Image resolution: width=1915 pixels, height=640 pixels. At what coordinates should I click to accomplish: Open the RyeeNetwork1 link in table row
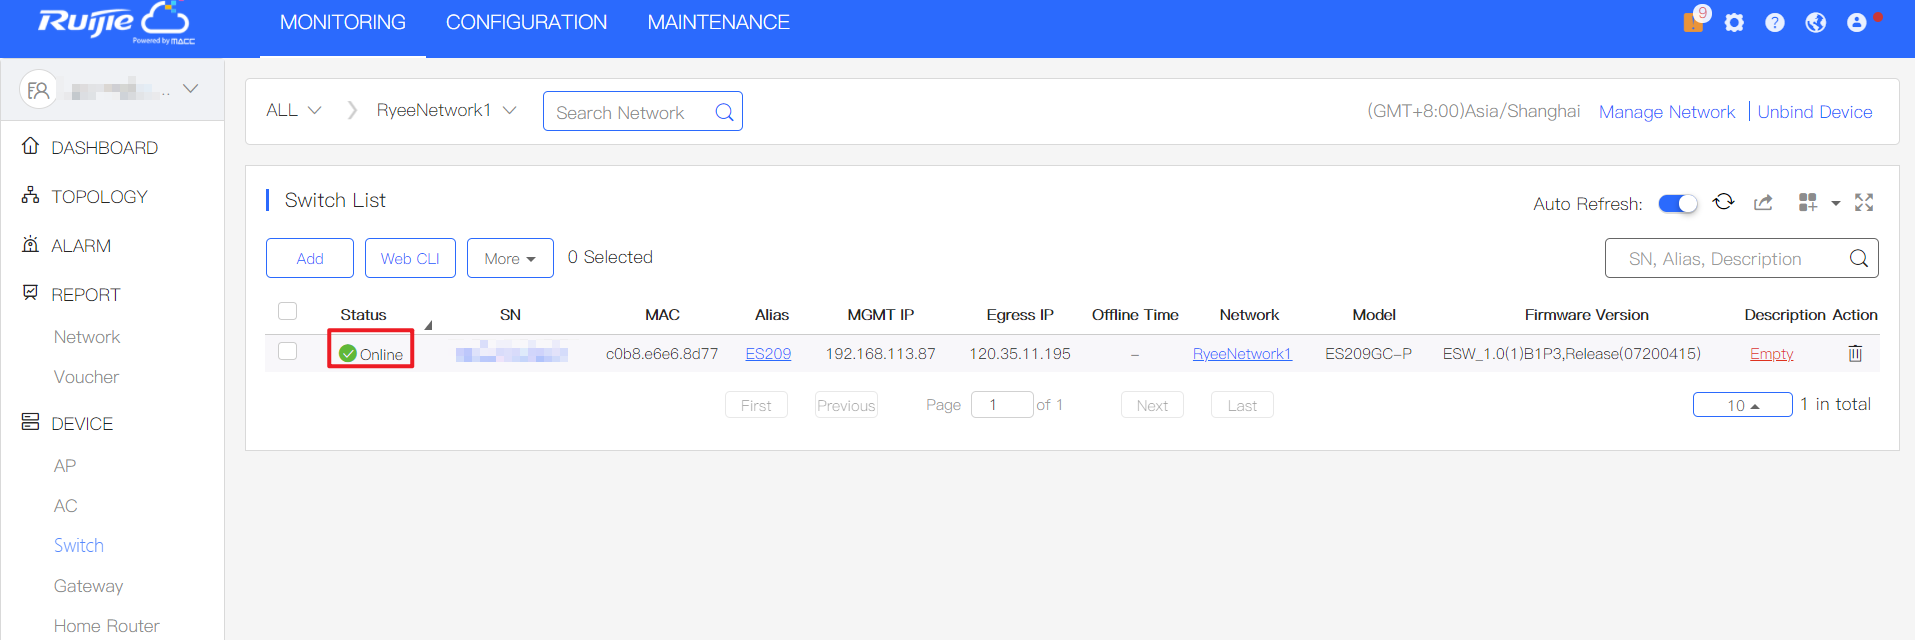point(1242,354)
